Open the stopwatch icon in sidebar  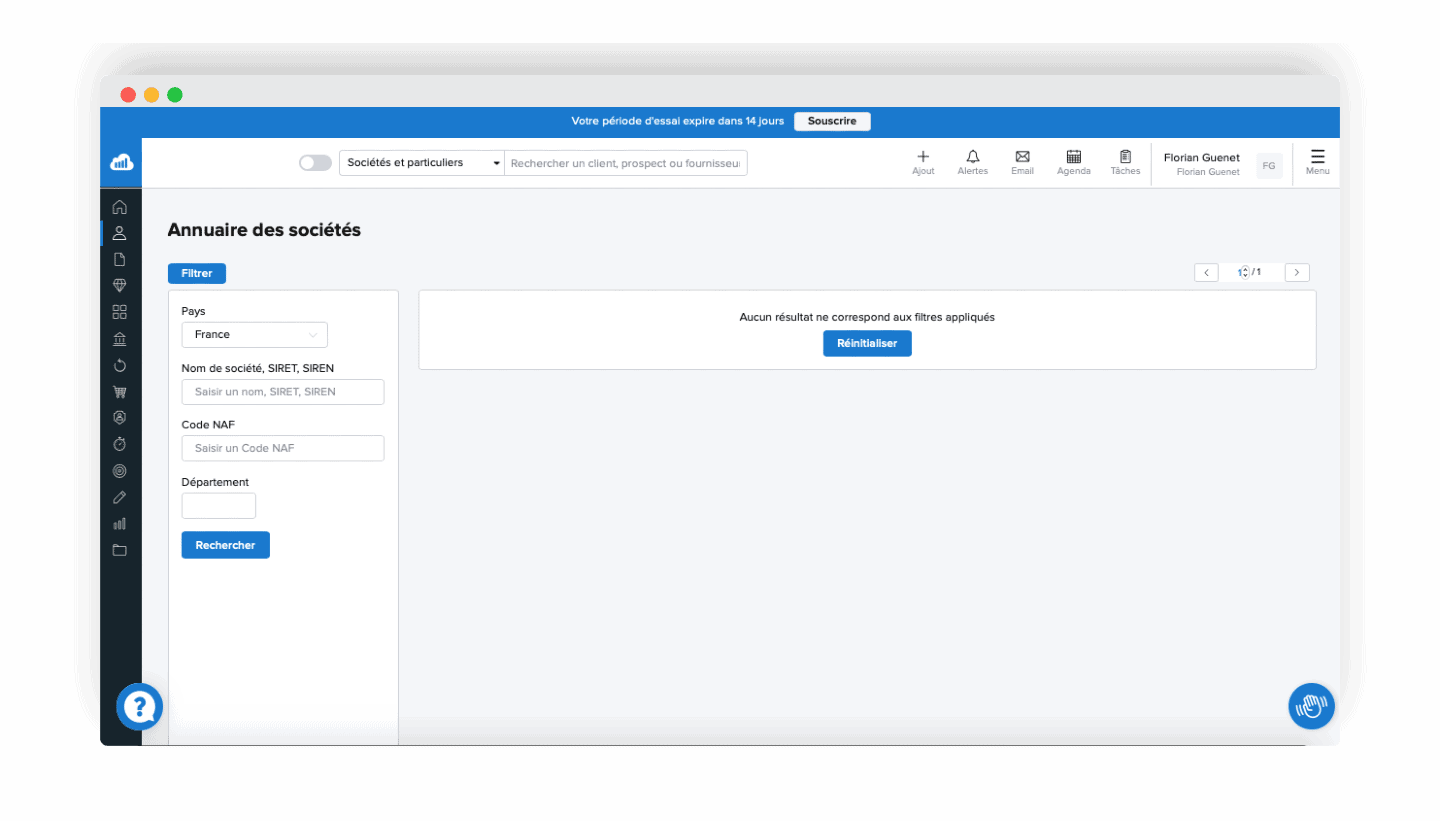pyautogui.click(x=120, y=444)
